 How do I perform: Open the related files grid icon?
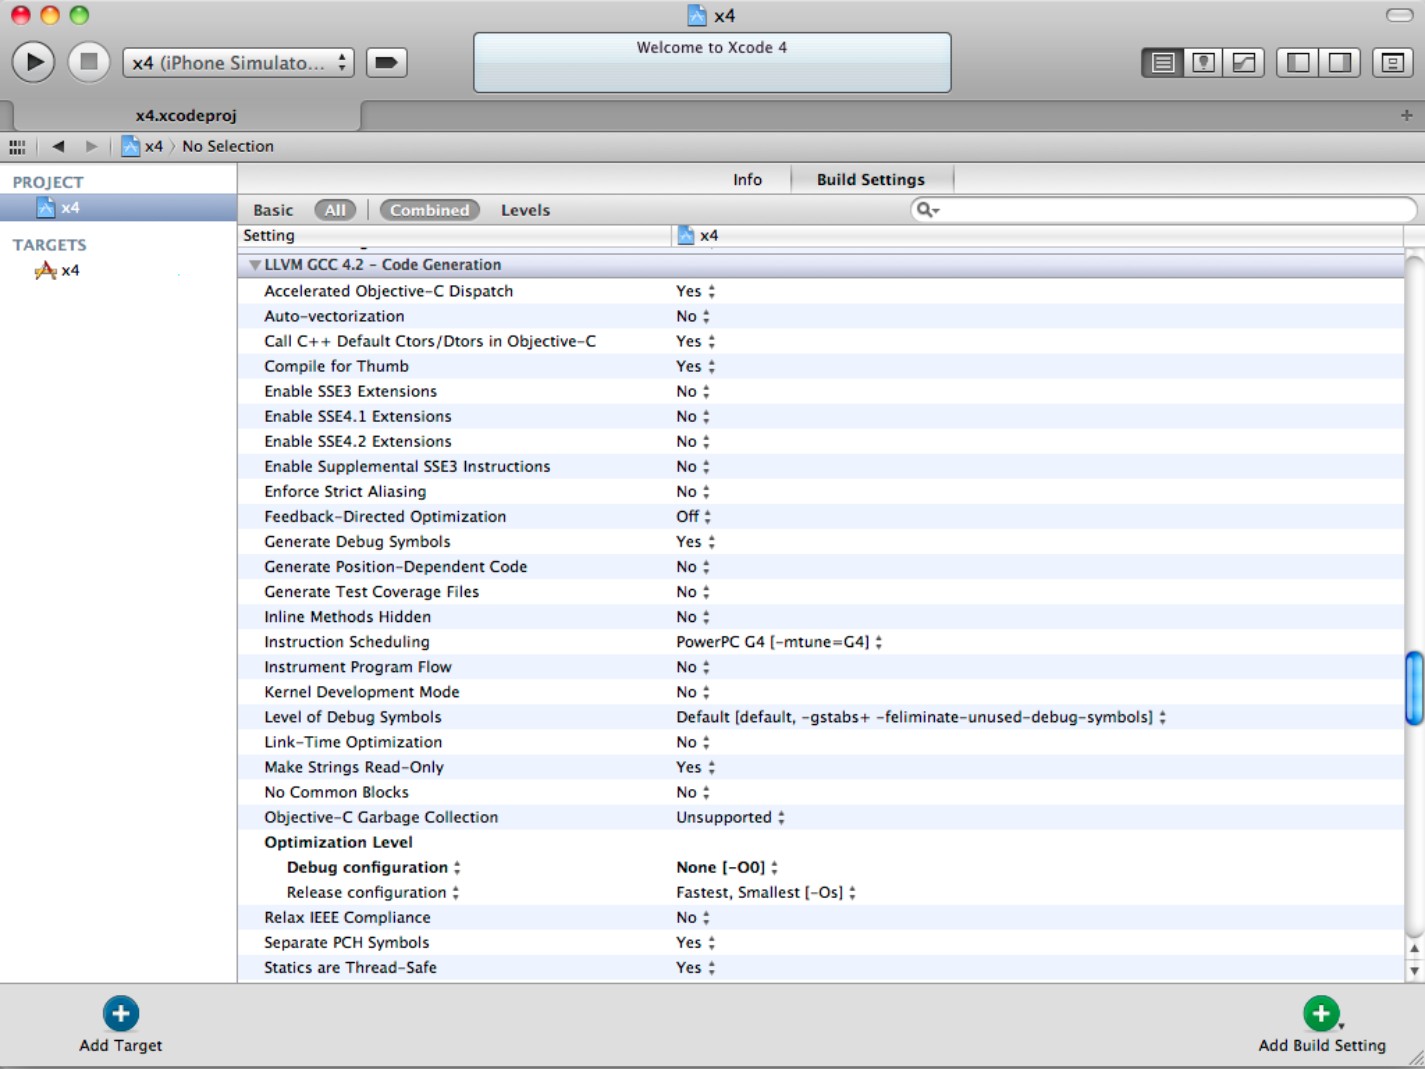(x=17, y=147)
